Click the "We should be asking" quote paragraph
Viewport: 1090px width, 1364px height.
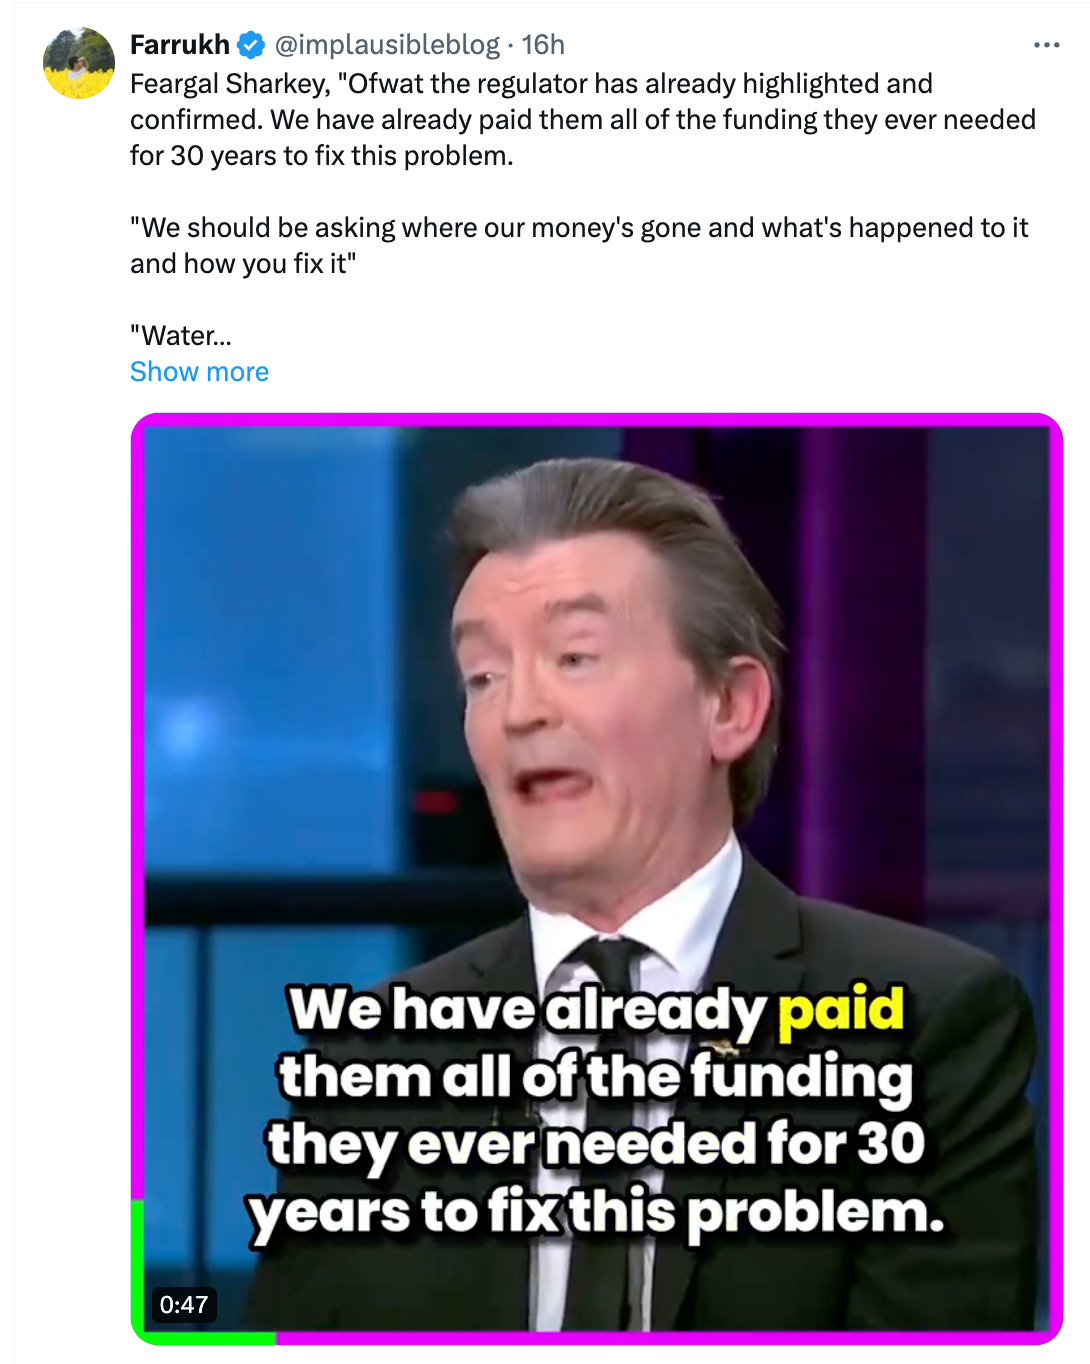tap(579, 246)
